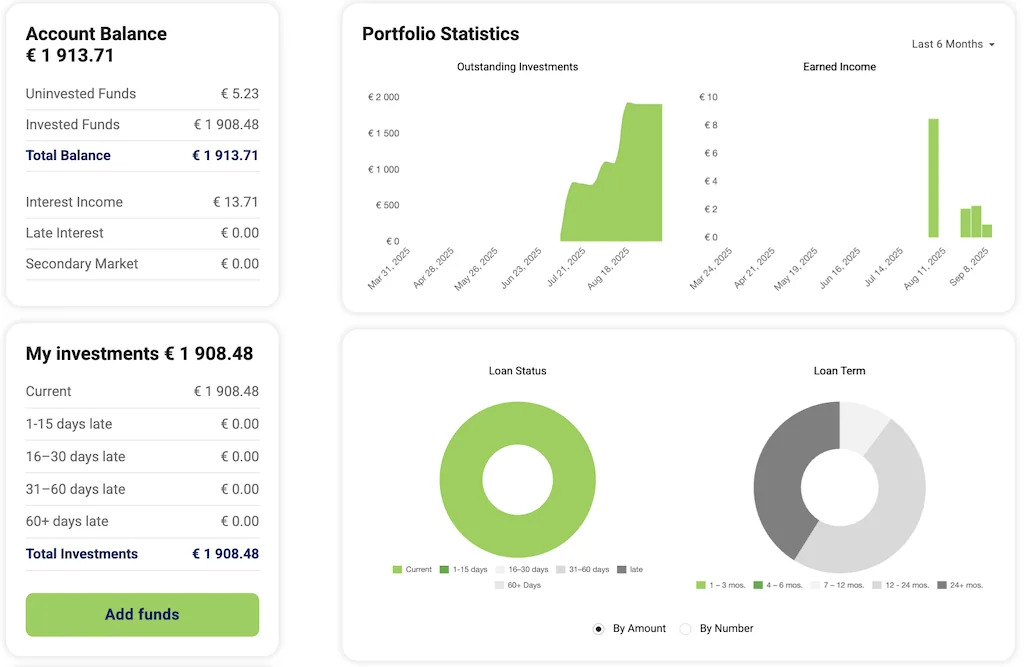Toggle the 12 - 24 mos. legend square
Screen dimensions: 1024x667
pyautogui.click(x=877, y=585)
